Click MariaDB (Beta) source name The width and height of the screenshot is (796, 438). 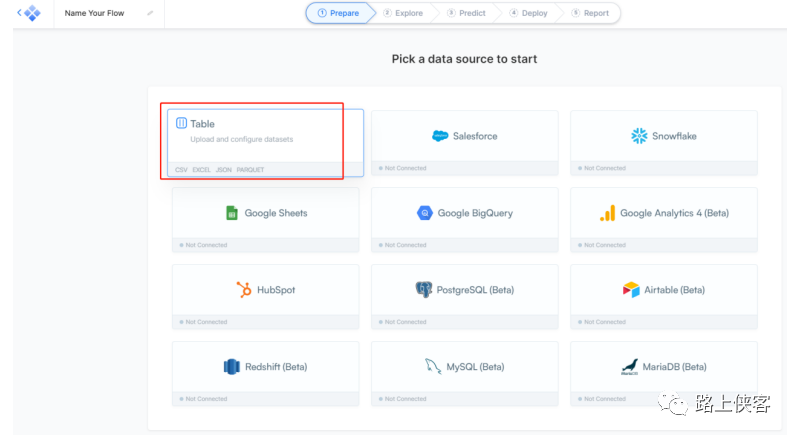point(674,366)
